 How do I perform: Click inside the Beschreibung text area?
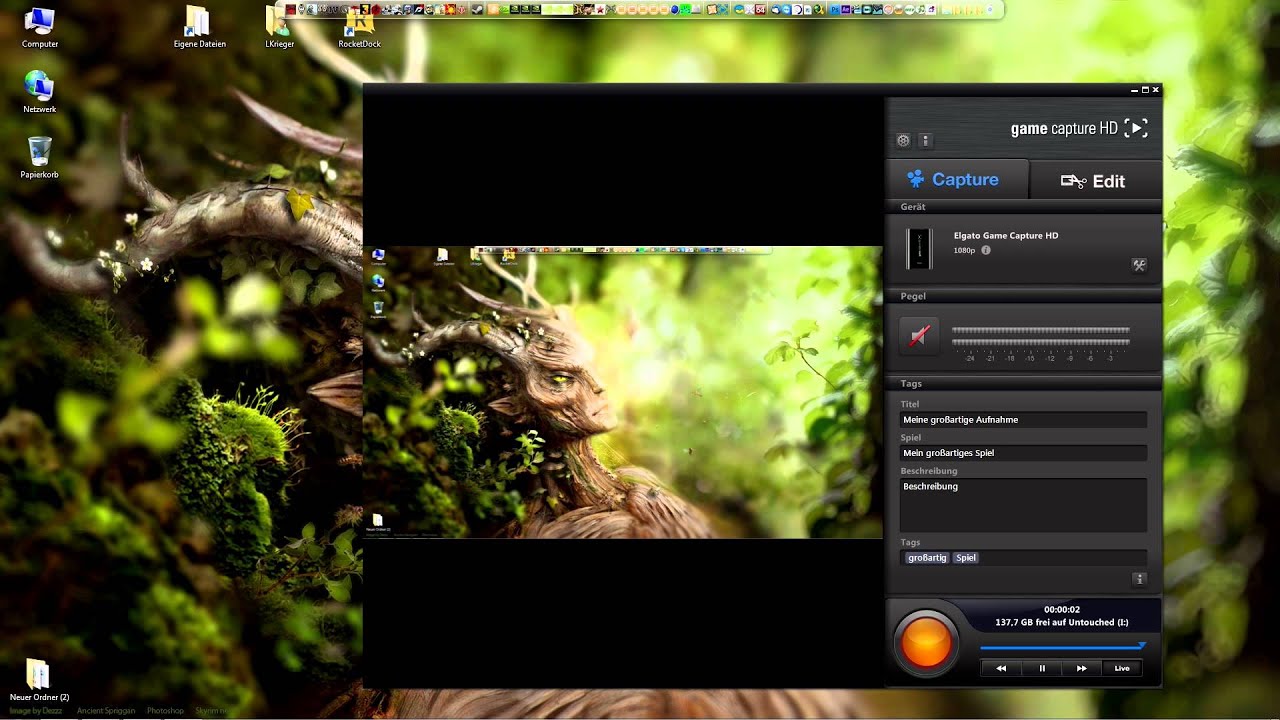click(1023, 505)
